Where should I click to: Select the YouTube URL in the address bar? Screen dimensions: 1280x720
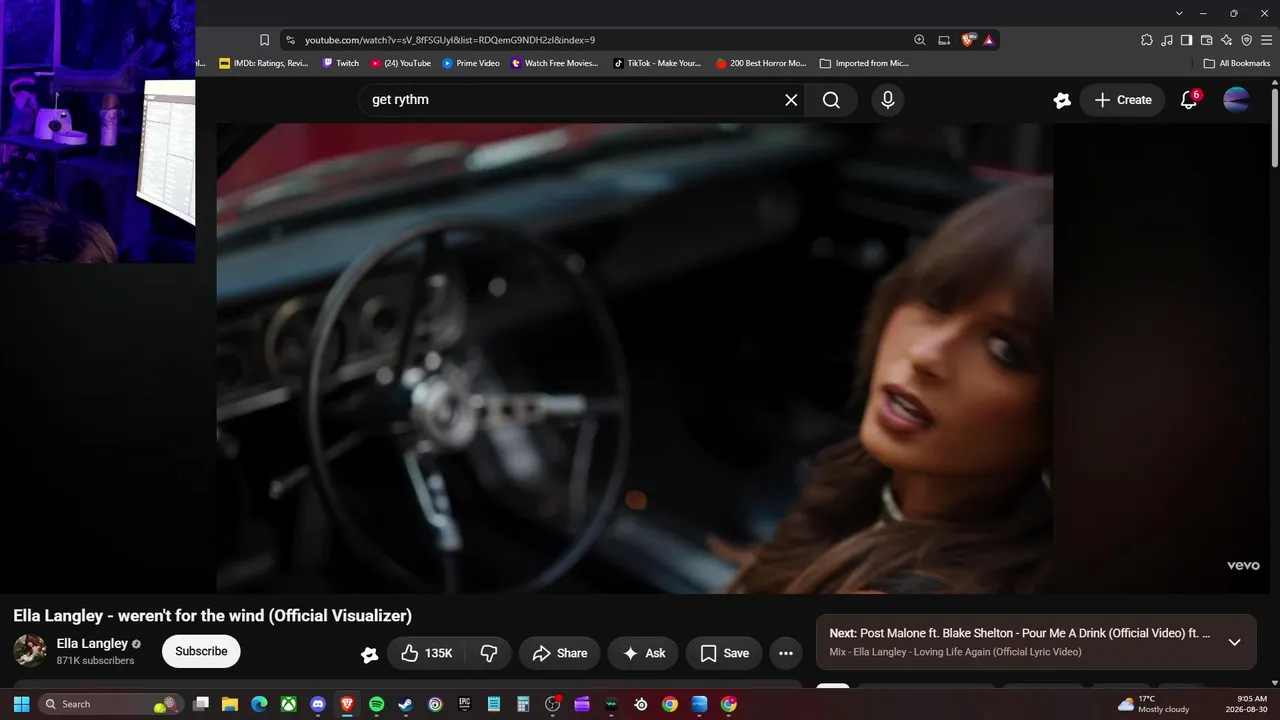tap(450, 40)
